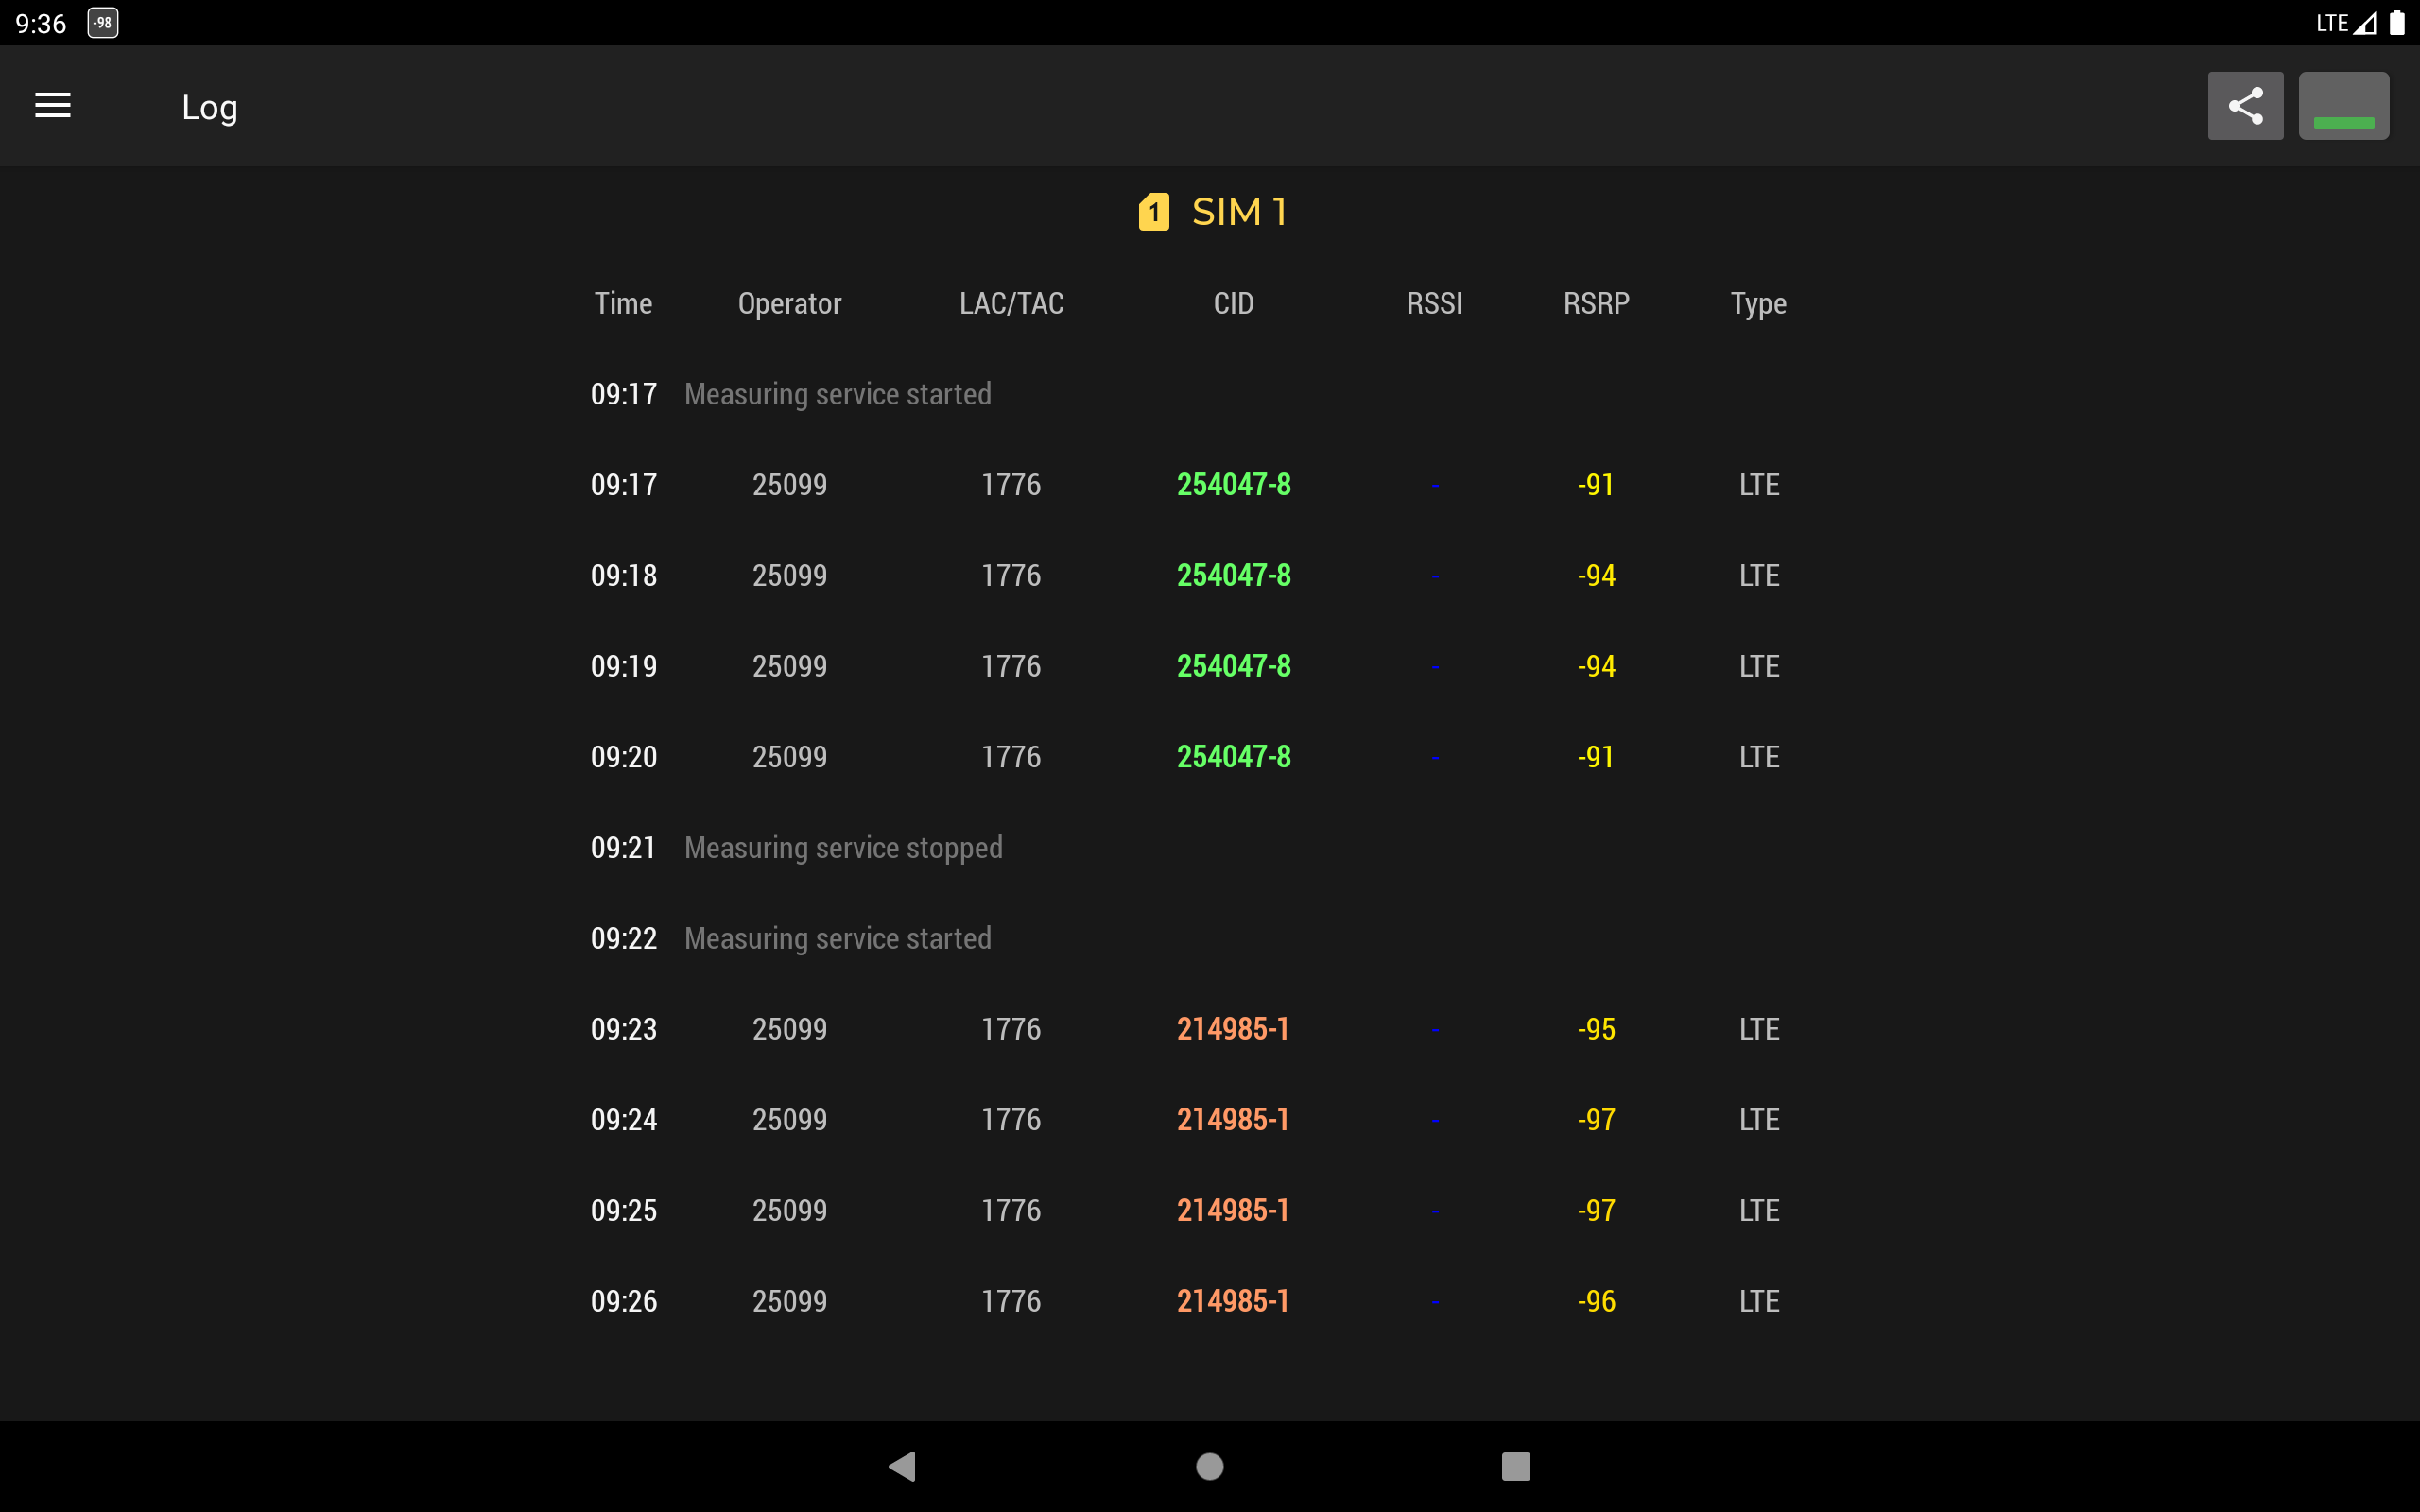Tap TAC 1776 in the 09:20 row
2420x1512 pixels.
click(x=1011, y=757)
